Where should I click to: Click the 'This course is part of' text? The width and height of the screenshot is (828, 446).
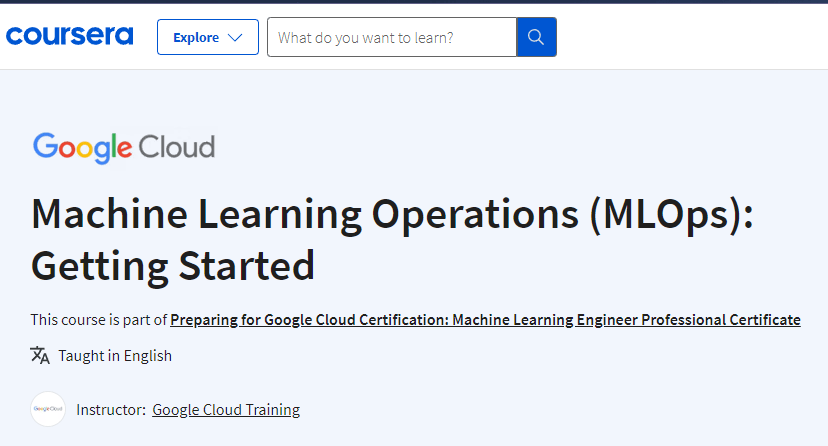(99, 320)
